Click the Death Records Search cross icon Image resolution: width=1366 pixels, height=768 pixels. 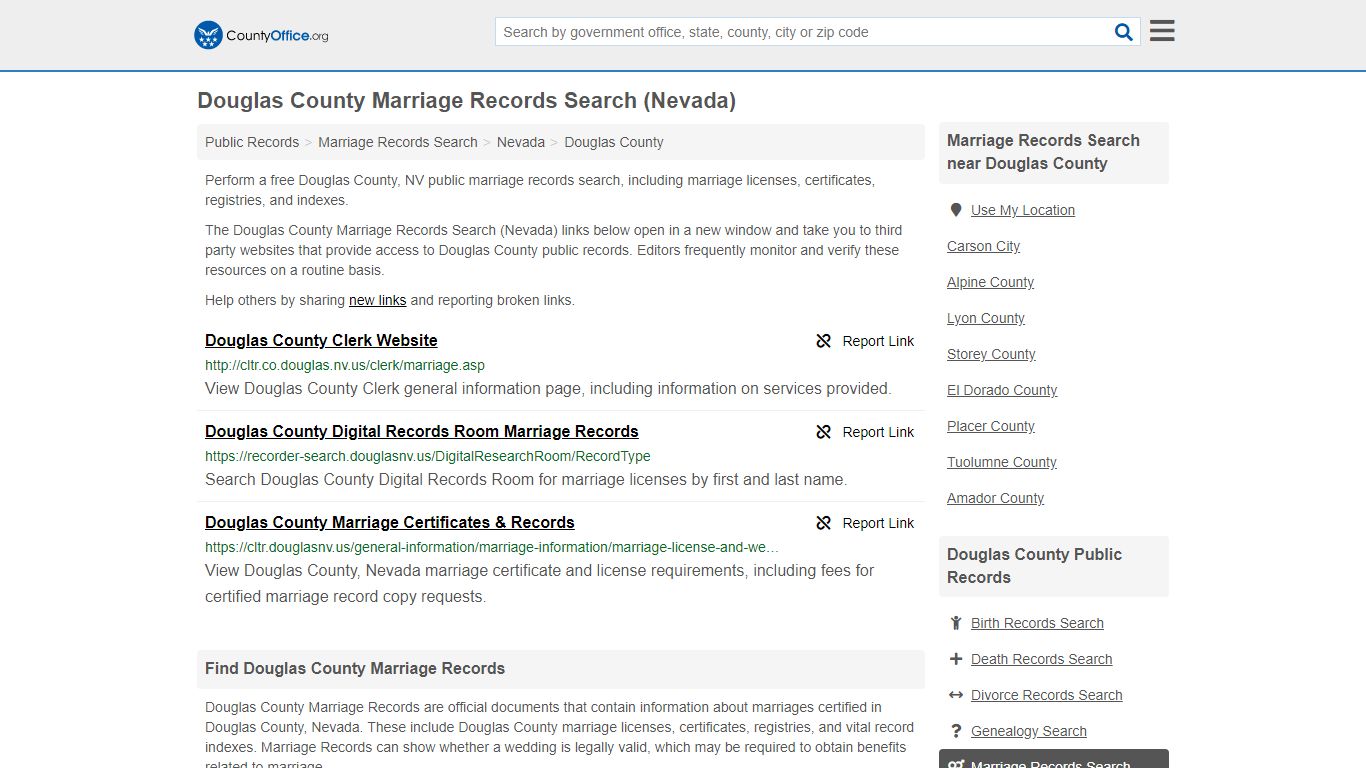956,659
